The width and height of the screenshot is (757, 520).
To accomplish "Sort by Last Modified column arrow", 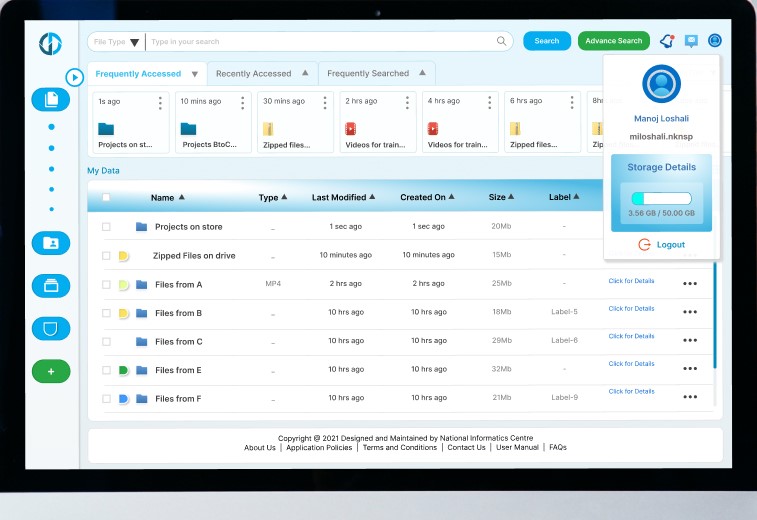I will tap(372, 197).
